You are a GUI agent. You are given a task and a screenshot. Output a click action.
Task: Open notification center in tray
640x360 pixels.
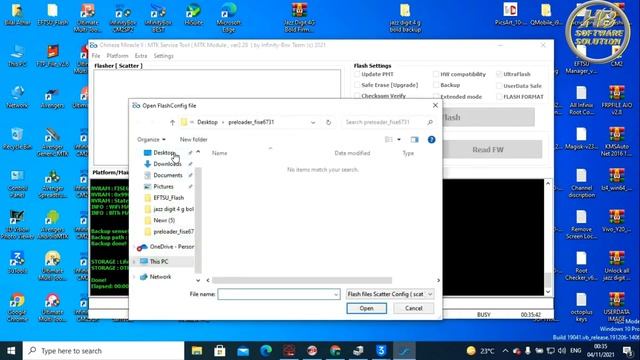click(x=628, y=351)
